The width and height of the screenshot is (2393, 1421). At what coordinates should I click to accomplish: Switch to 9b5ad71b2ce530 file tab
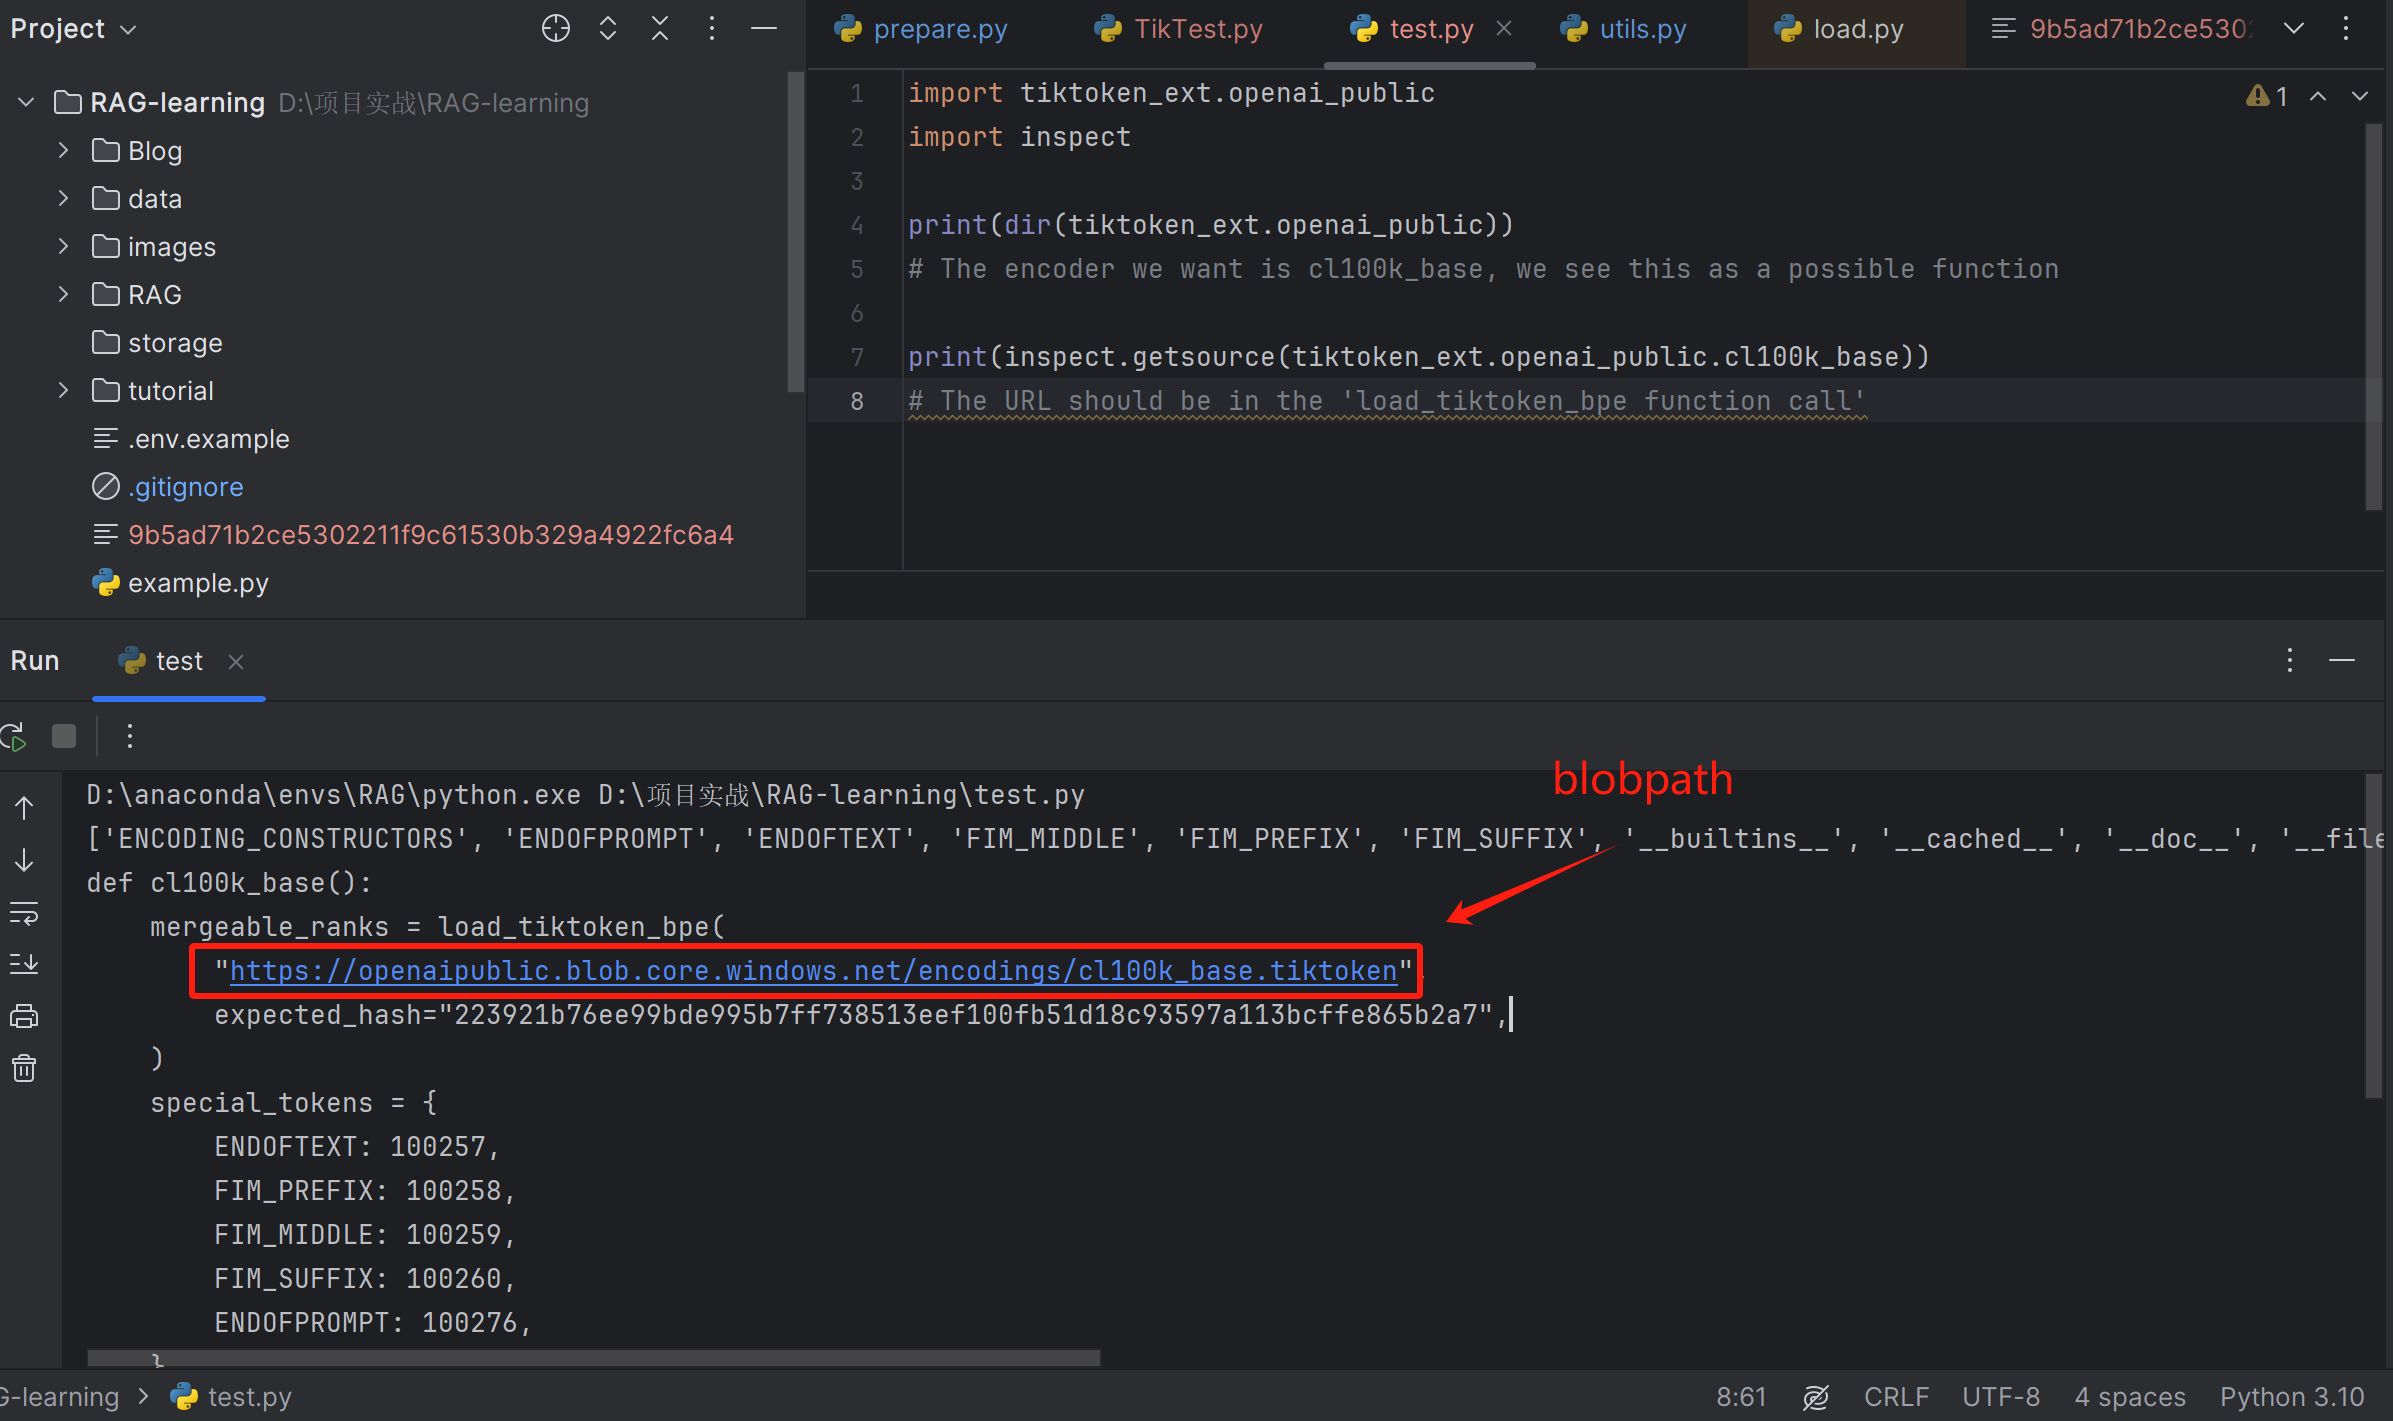click(2120, 29)
